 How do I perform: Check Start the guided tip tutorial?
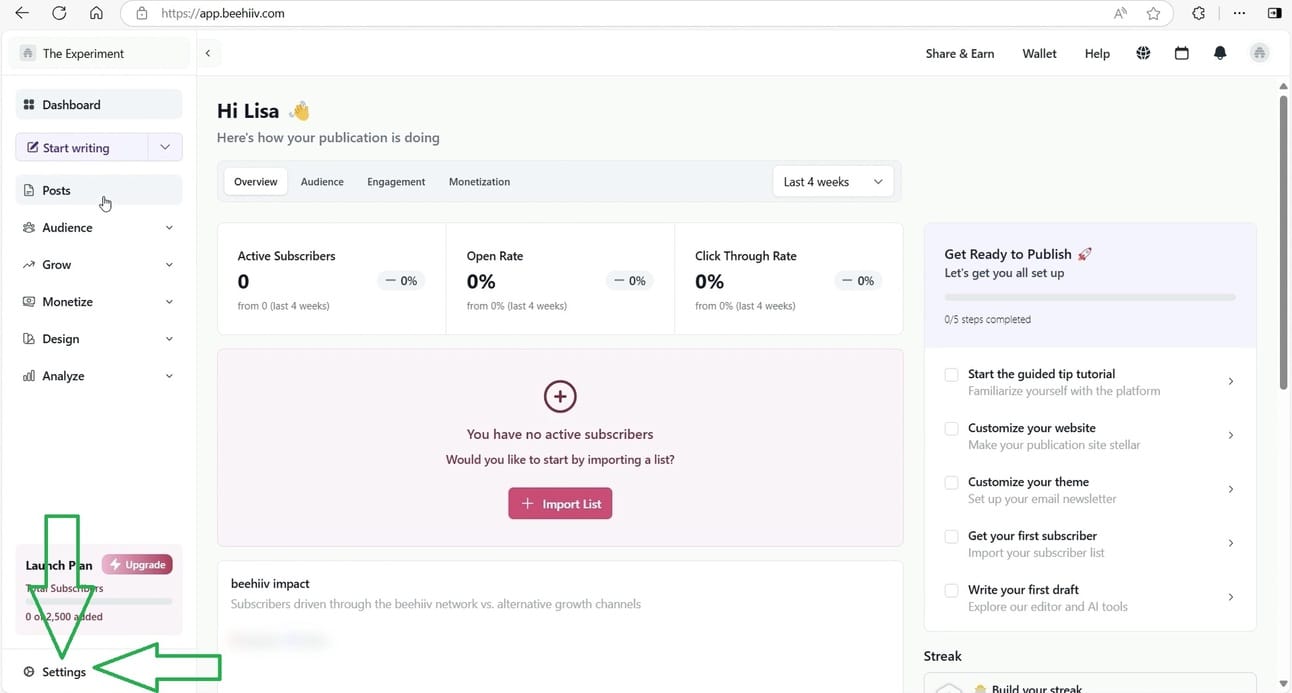[x=951, y=374]
